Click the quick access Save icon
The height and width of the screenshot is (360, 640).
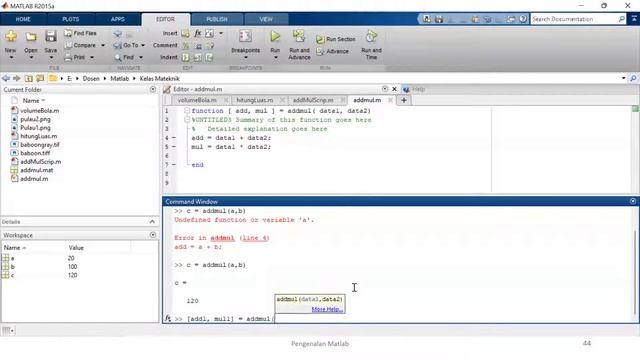point(439,19)
